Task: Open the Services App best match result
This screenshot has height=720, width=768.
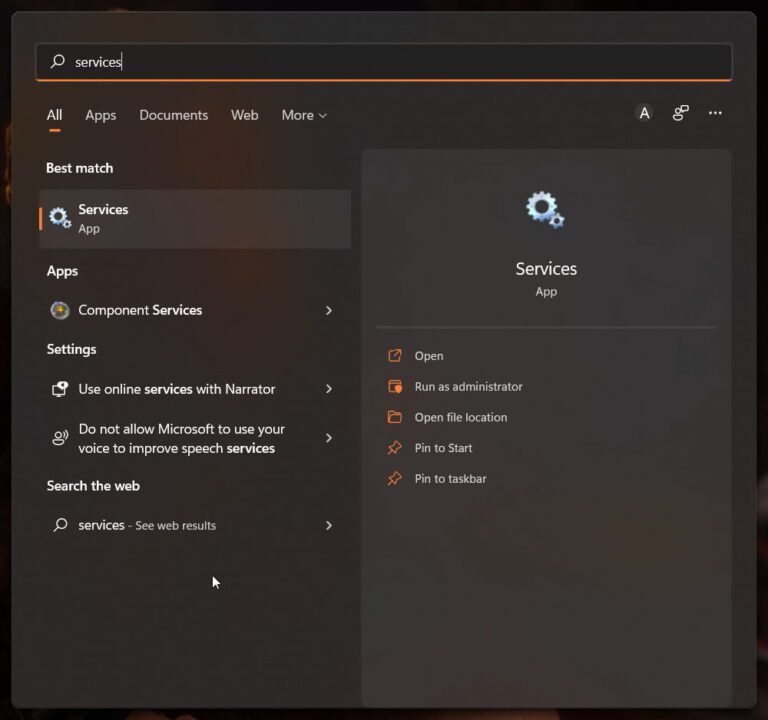Action: 195,218
